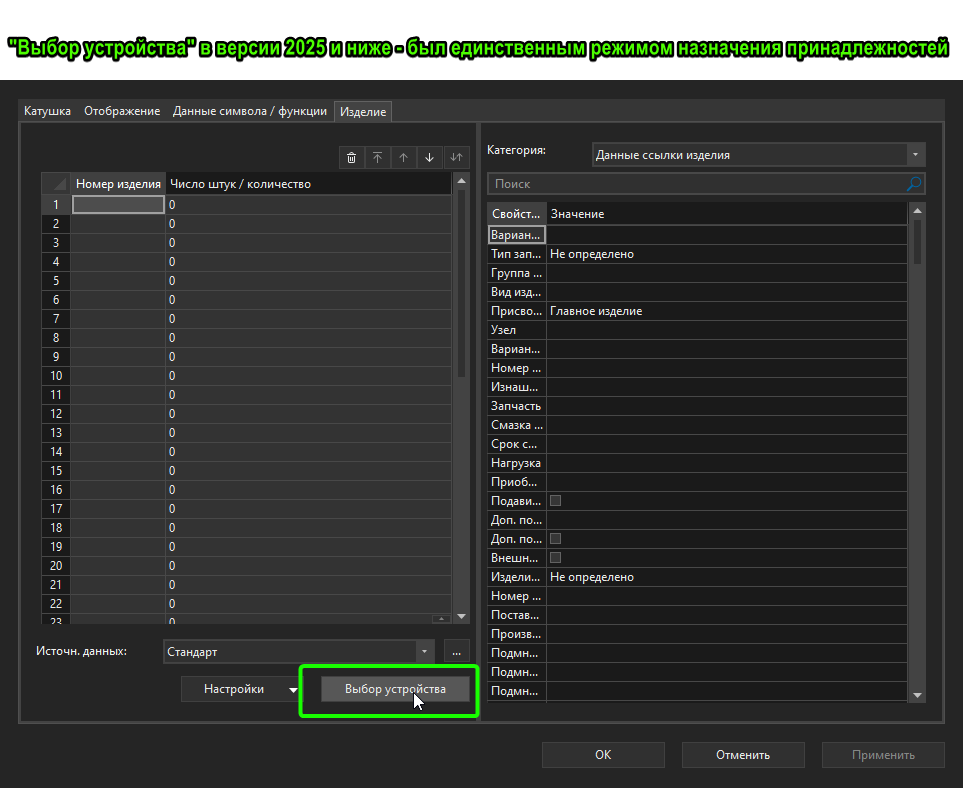Select the Изнаш... property row
Screen dimensions: 963x788
click(x=698, y=387)
